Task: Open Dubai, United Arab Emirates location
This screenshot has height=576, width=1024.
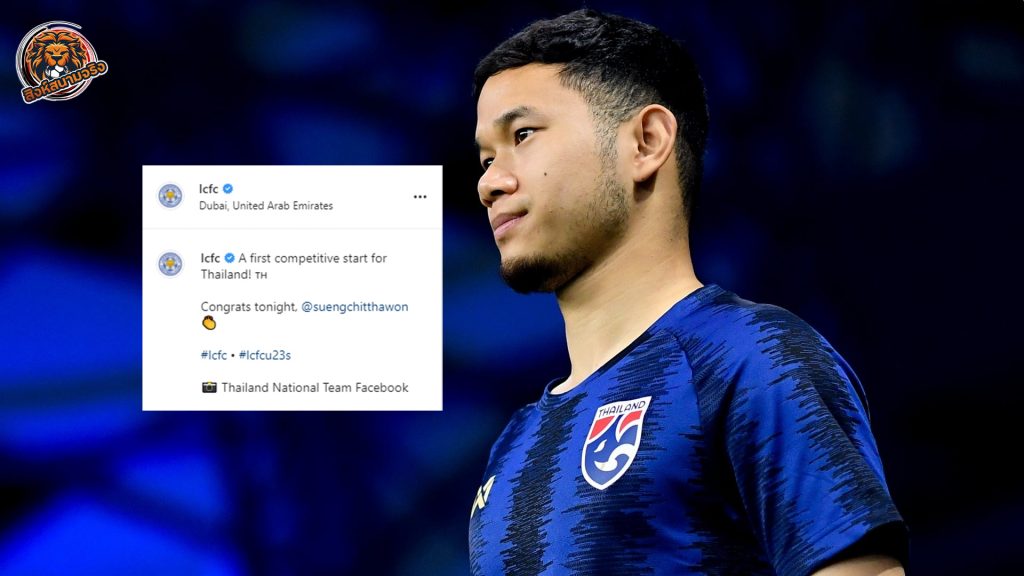Action: click(x=266, y=206)
